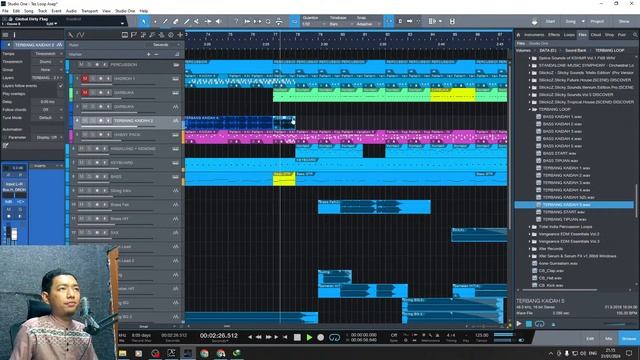The height and width of the screenshot is (360, 640).
Task: Switch to the Instruments browser tab
Action: (x=534, y=35)
